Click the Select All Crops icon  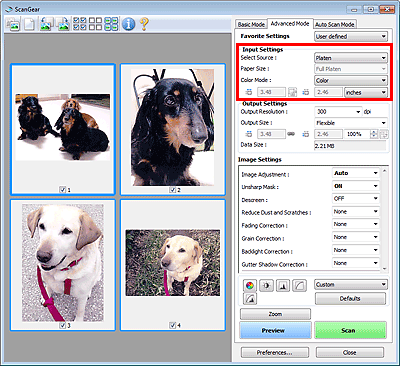point(111,24)
